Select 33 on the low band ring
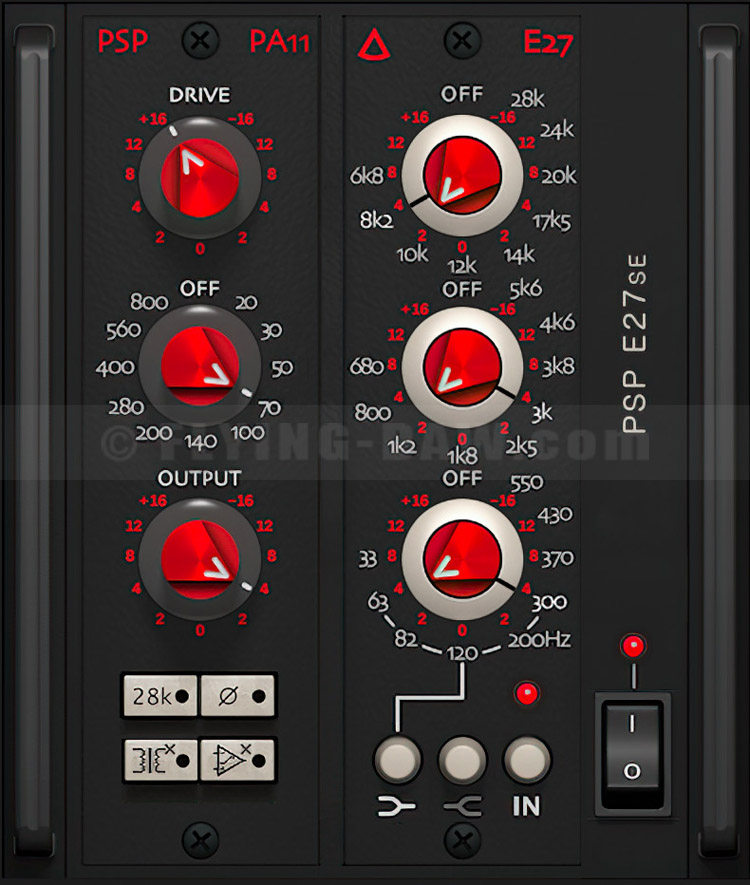 [367, 559]
